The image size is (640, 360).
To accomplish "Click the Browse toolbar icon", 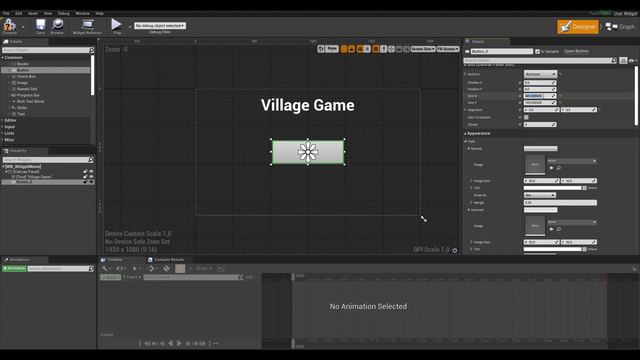I will point(57,27).
